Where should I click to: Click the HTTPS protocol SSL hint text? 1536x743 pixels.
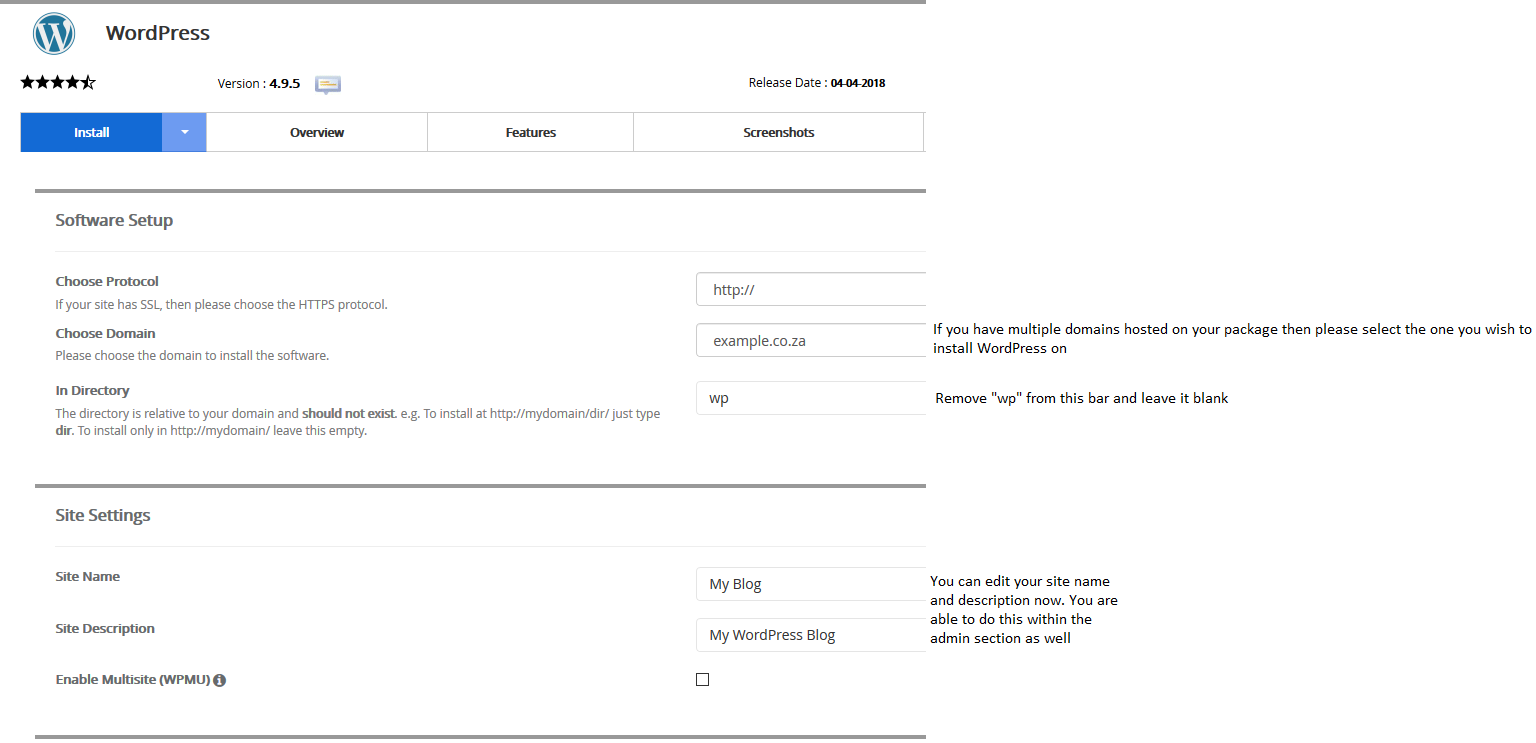click(x=221, y=304)
